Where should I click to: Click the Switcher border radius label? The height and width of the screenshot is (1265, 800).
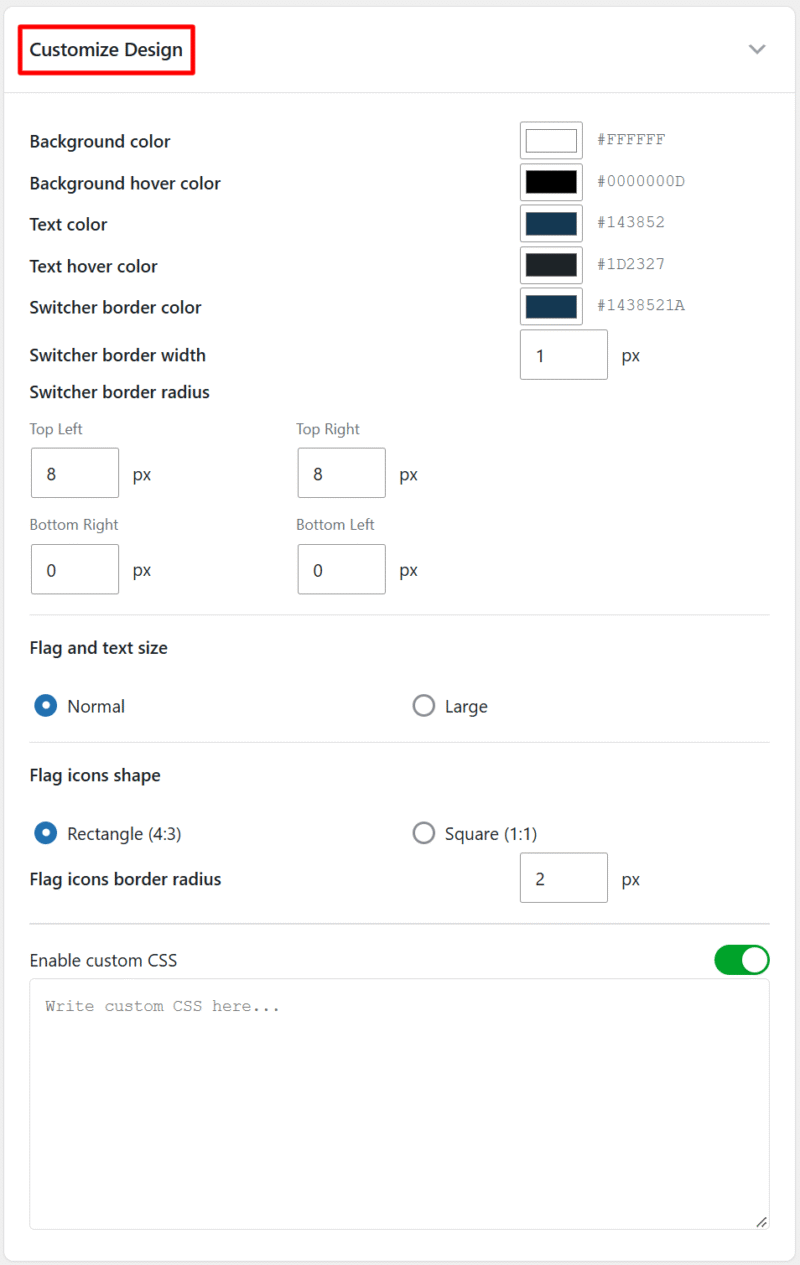120,392
